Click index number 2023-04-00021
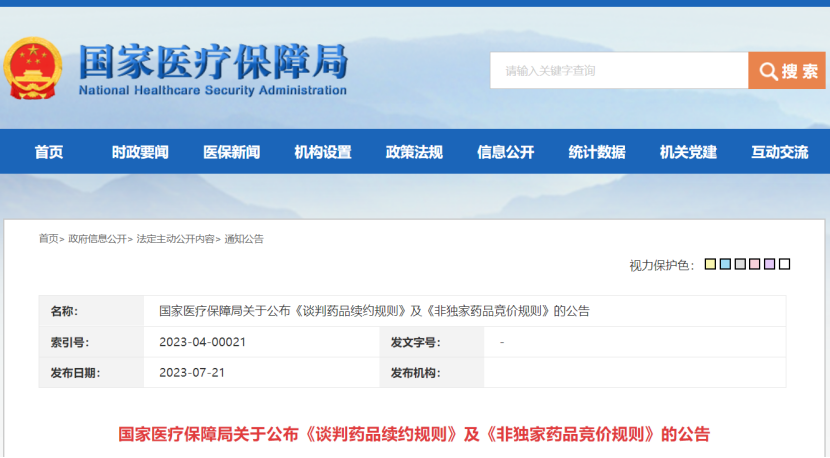Viewport: 830px width, 458px height. tap(202, 342)
